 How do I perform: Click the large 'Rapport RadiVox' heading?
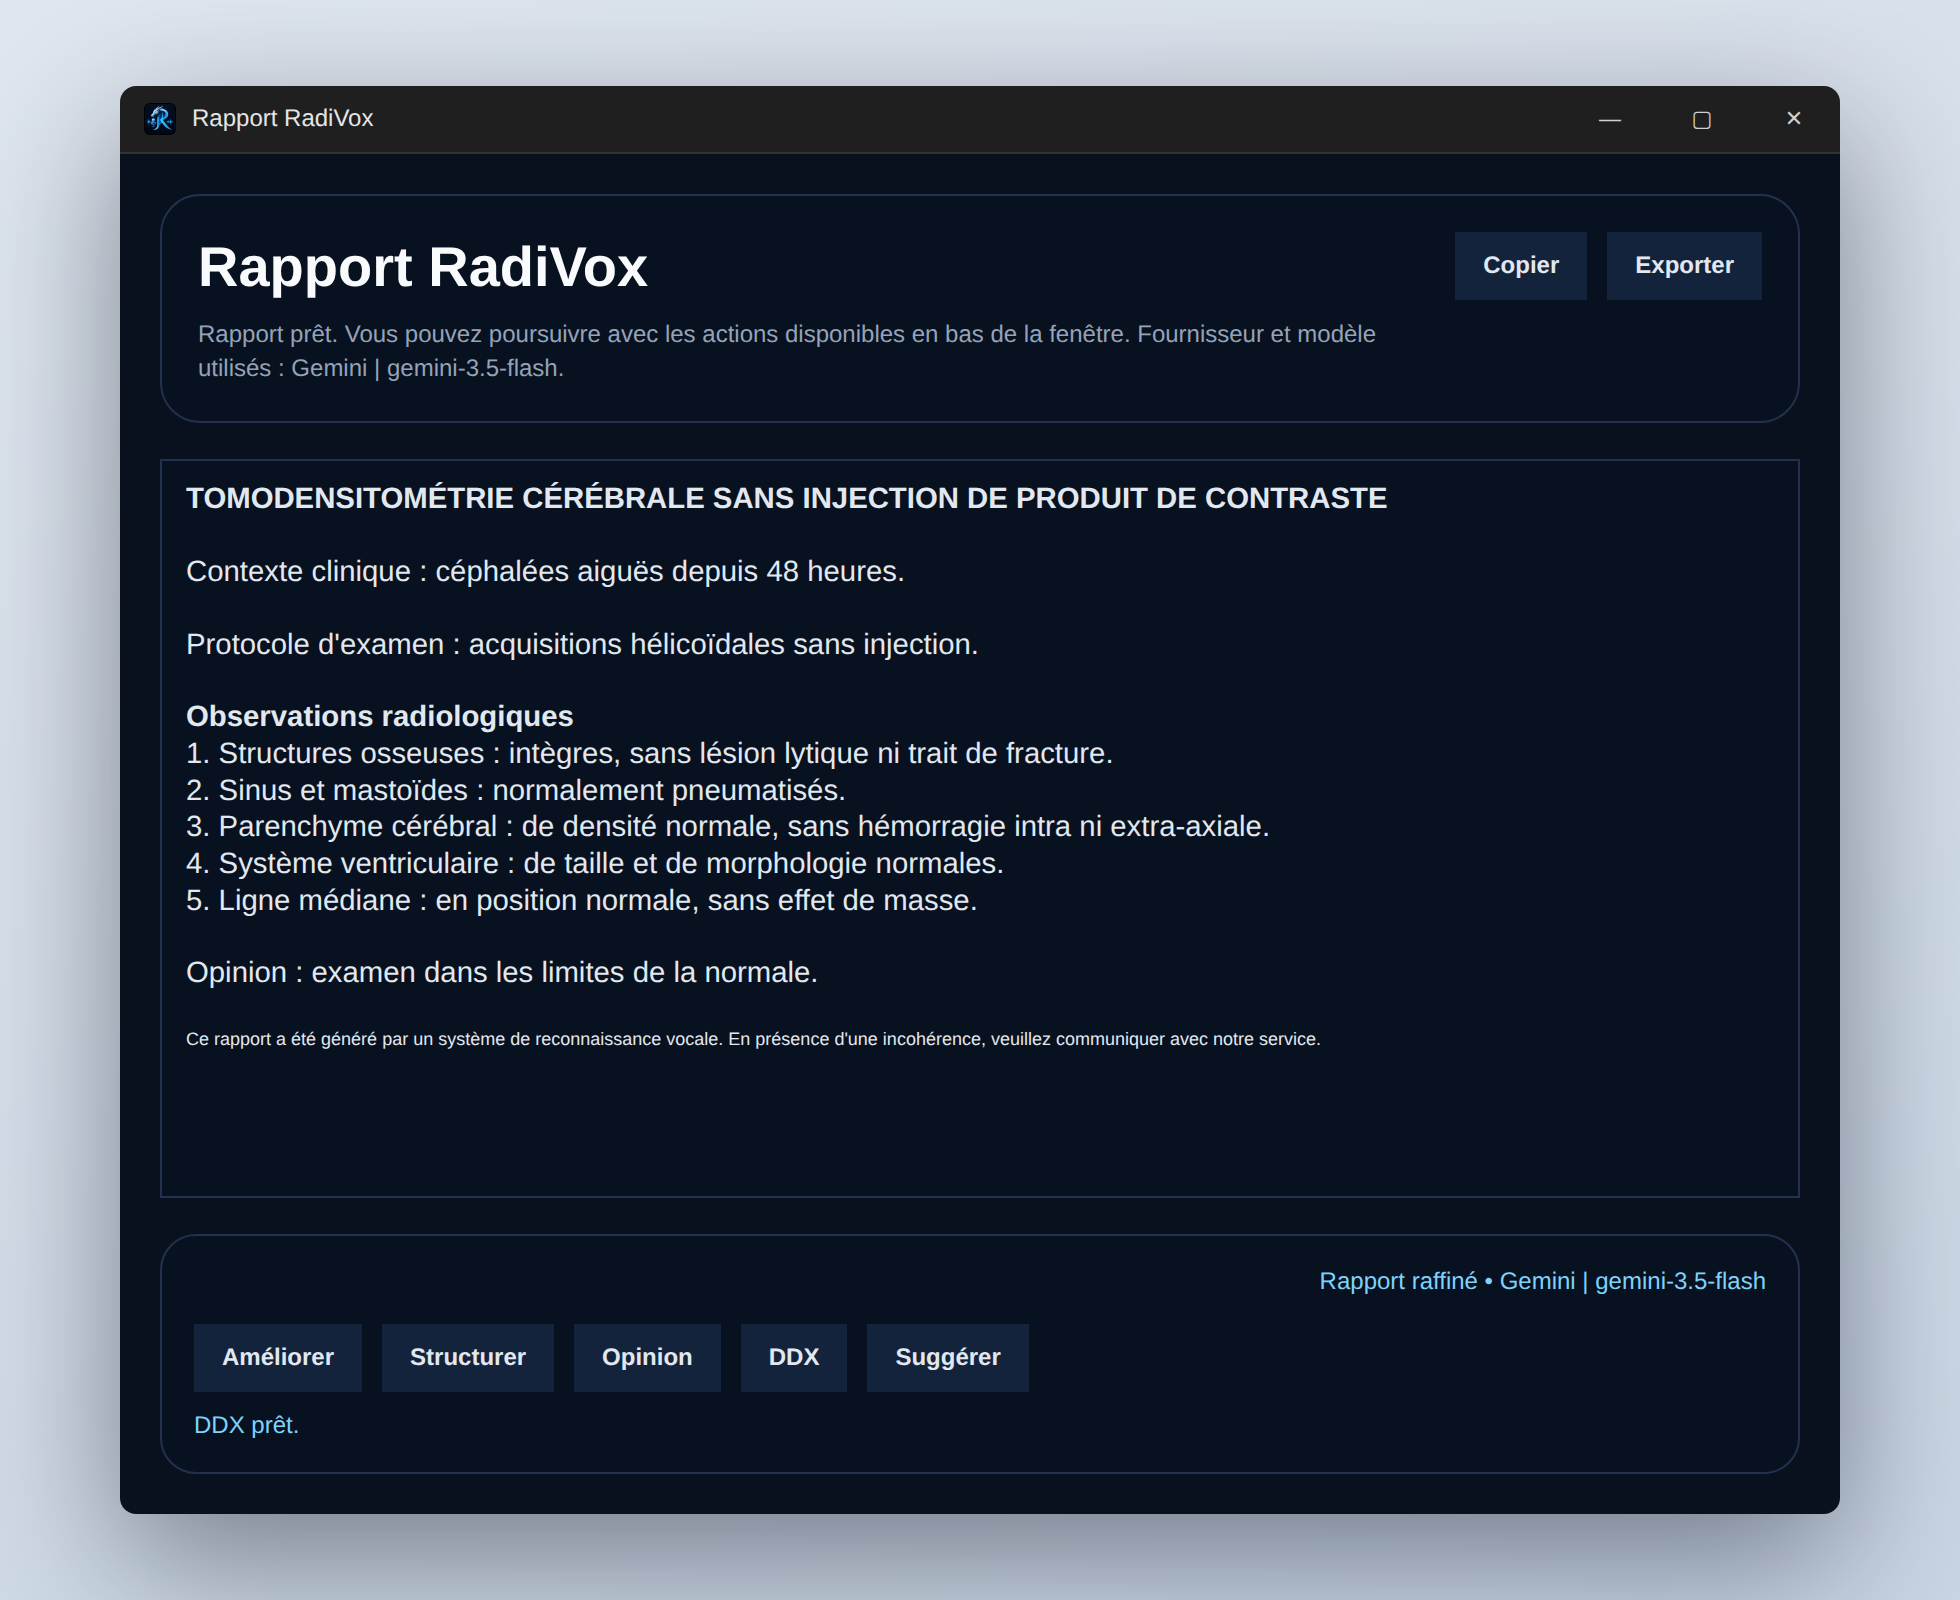(x=423, y=268)
